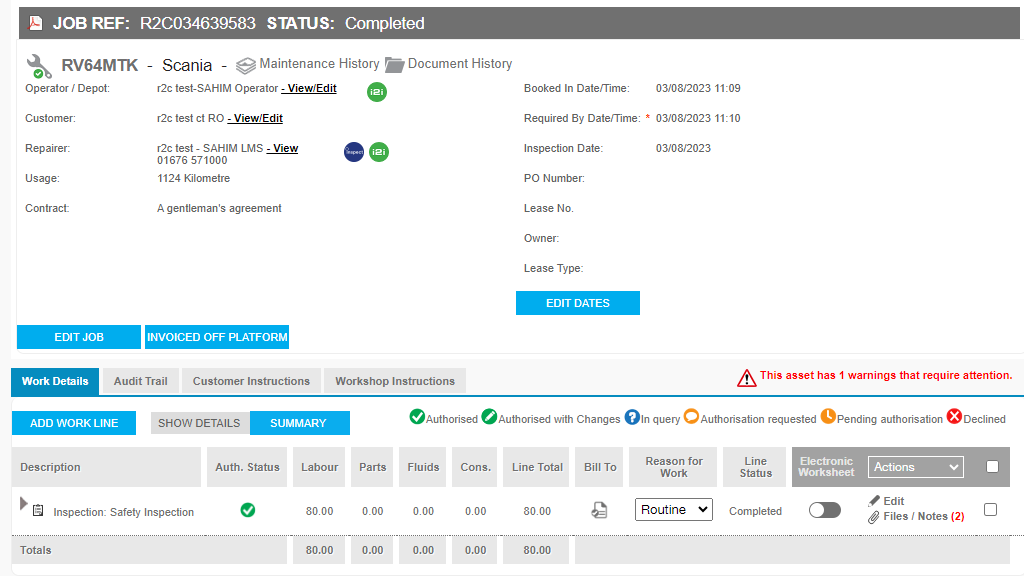Expand the Safety Inspection work line
The width and height of the screenshot is (1024, 576).
click(24, 503)
